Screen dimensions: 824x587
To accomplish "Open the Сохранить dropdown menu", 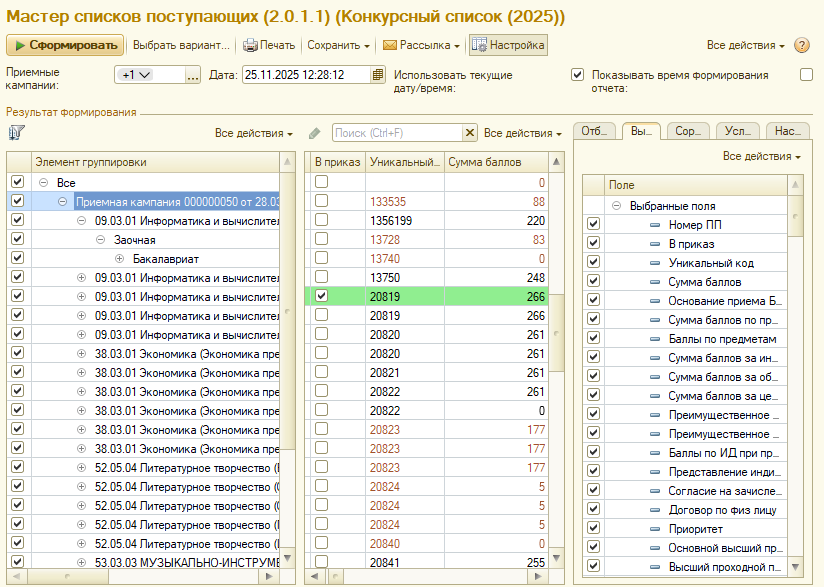I will click(x=338, y=46).
